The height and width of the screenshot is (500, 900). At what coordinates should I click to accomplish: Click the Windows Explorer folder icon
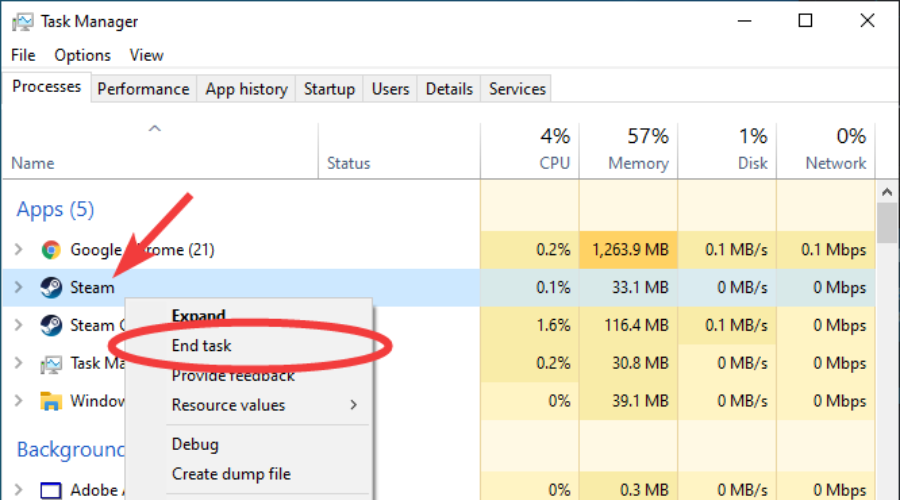(x=51, y=402)
